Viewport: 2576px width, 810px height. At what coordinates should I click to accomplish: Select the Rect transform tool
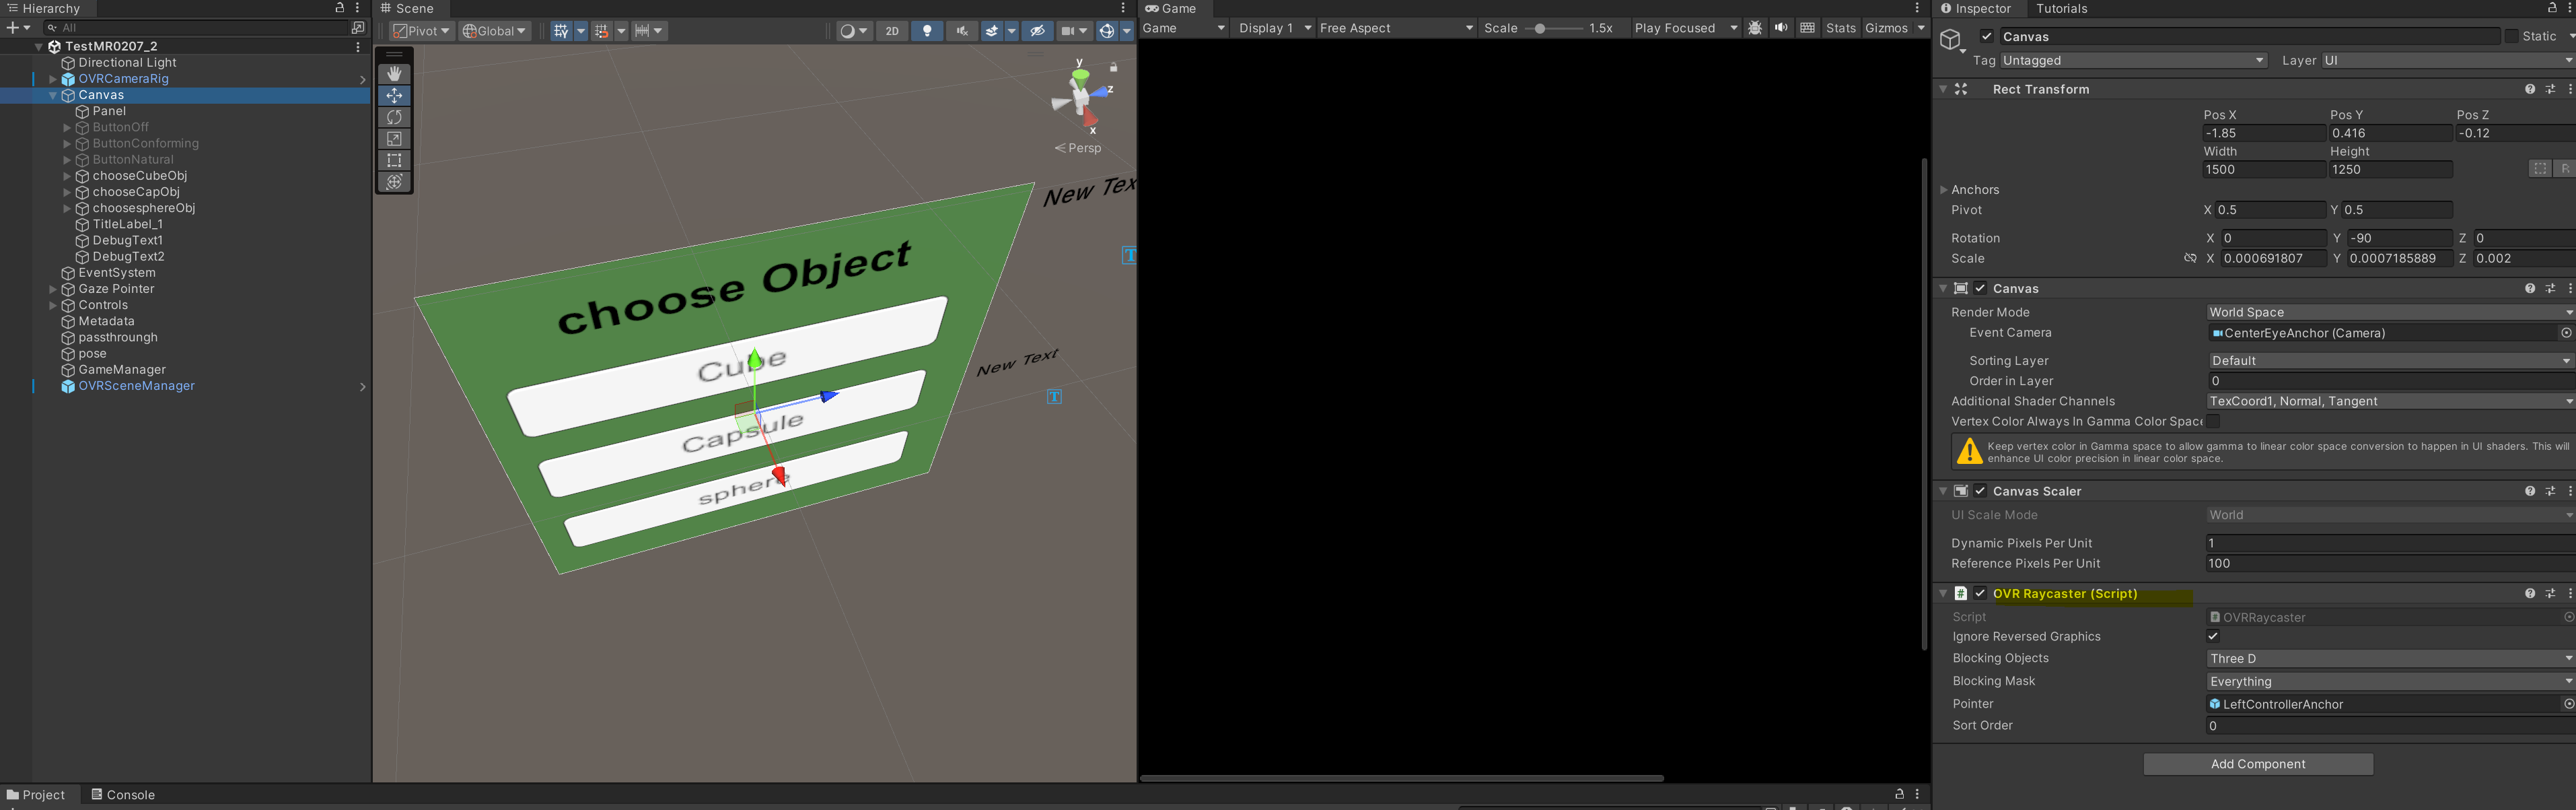pos(394,160)
